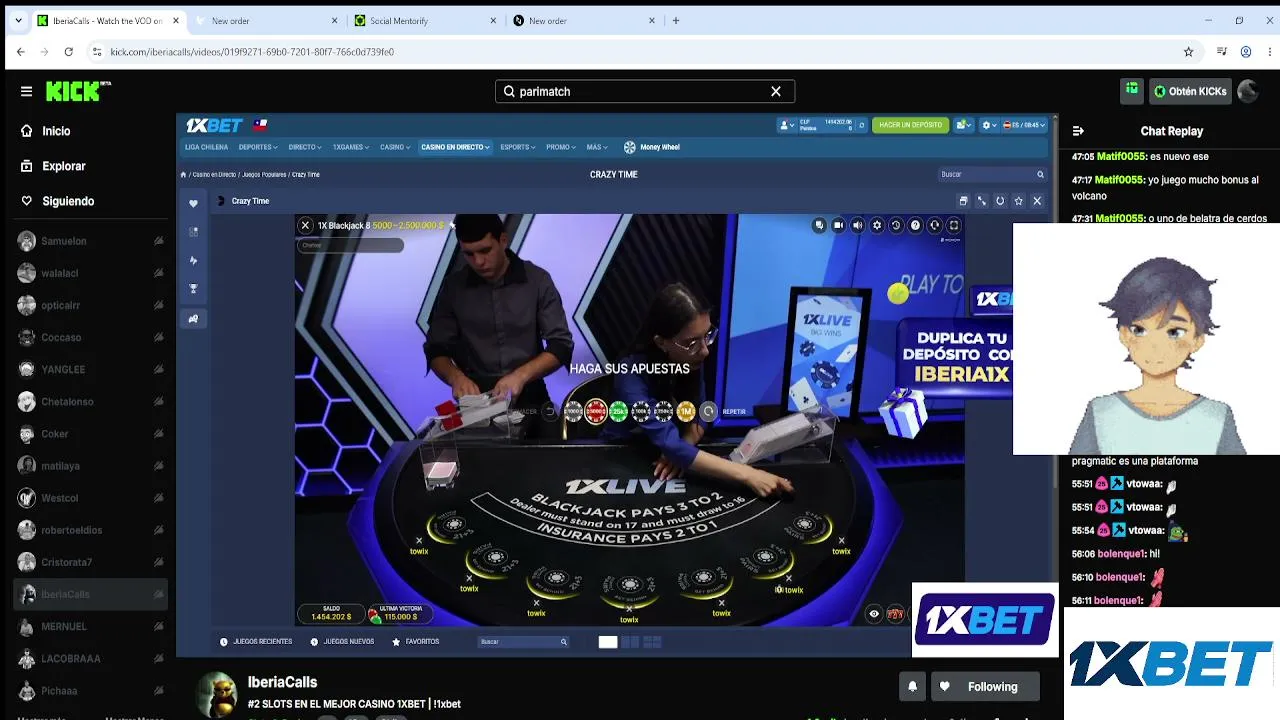Select four-game grid layout view
Viewport: 1280px width, 720px height.
click(x=652, y=642)
